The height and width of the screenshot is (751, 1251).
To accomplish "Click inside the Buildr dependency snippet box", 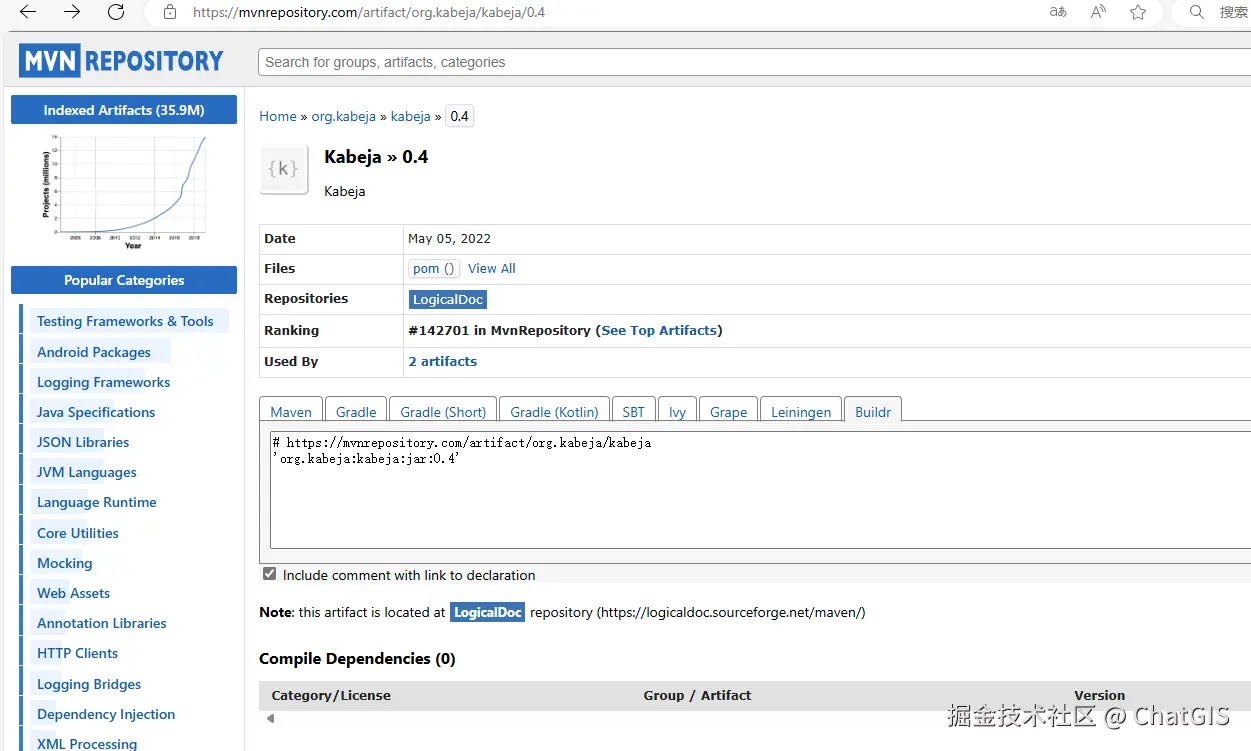I will 760,490.
